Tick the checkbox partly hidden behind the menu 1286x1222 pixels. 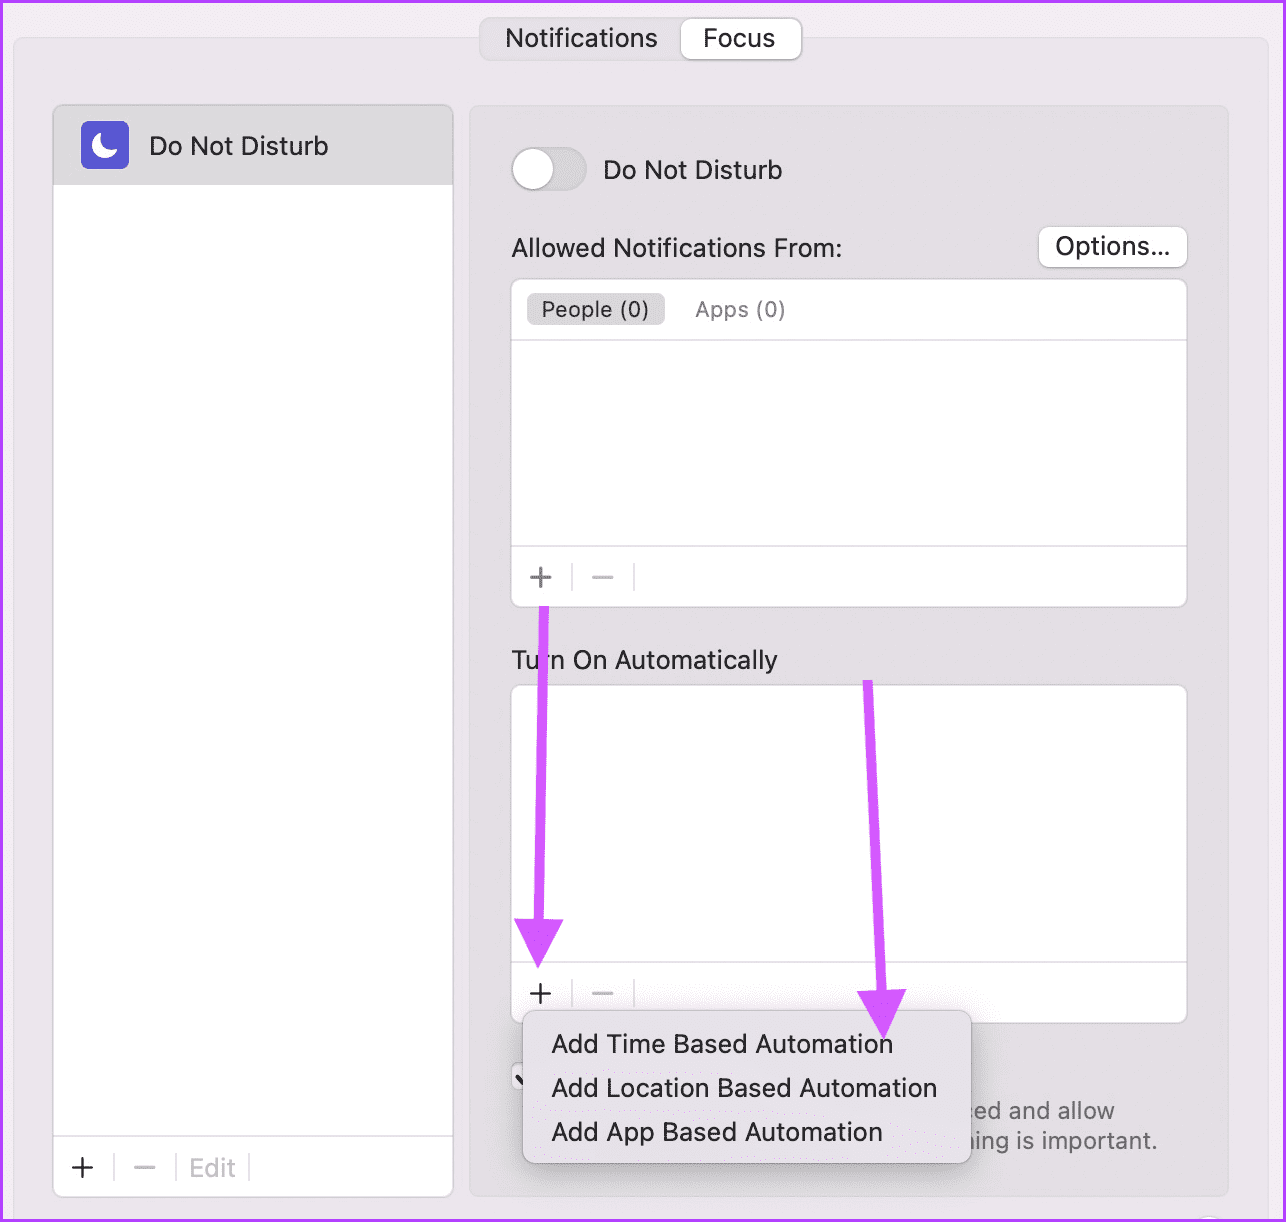(518, 1077)
